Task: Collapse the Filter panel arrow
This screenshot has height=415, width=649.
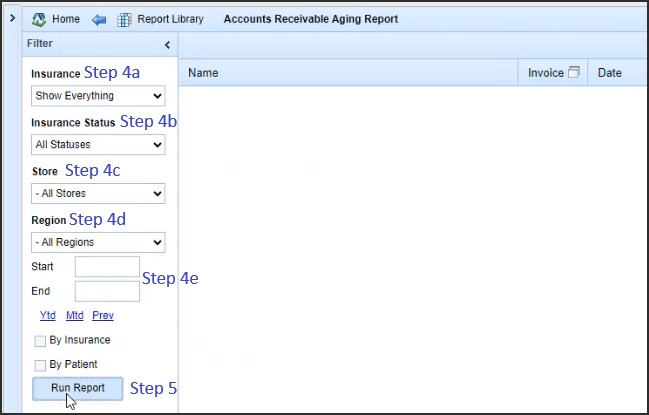Action: coord(167,44)
